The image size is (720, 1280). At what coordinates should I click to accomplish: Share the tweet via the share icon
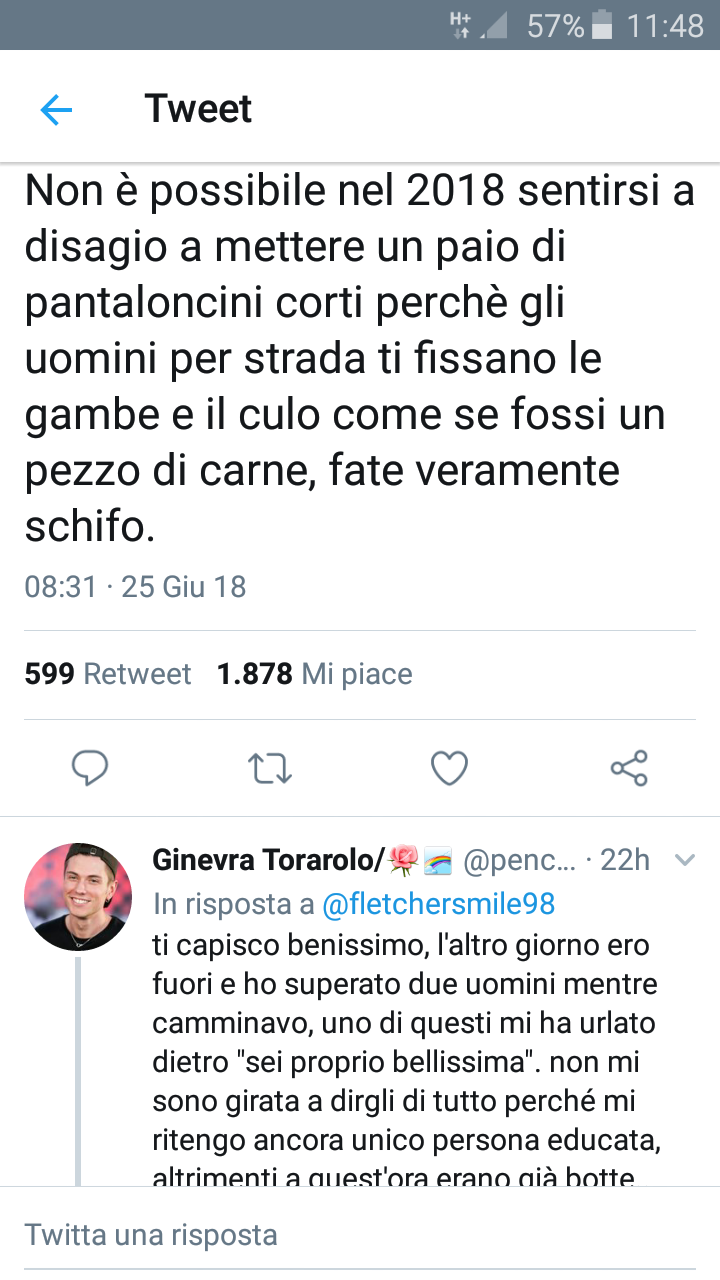coord(629,768)
